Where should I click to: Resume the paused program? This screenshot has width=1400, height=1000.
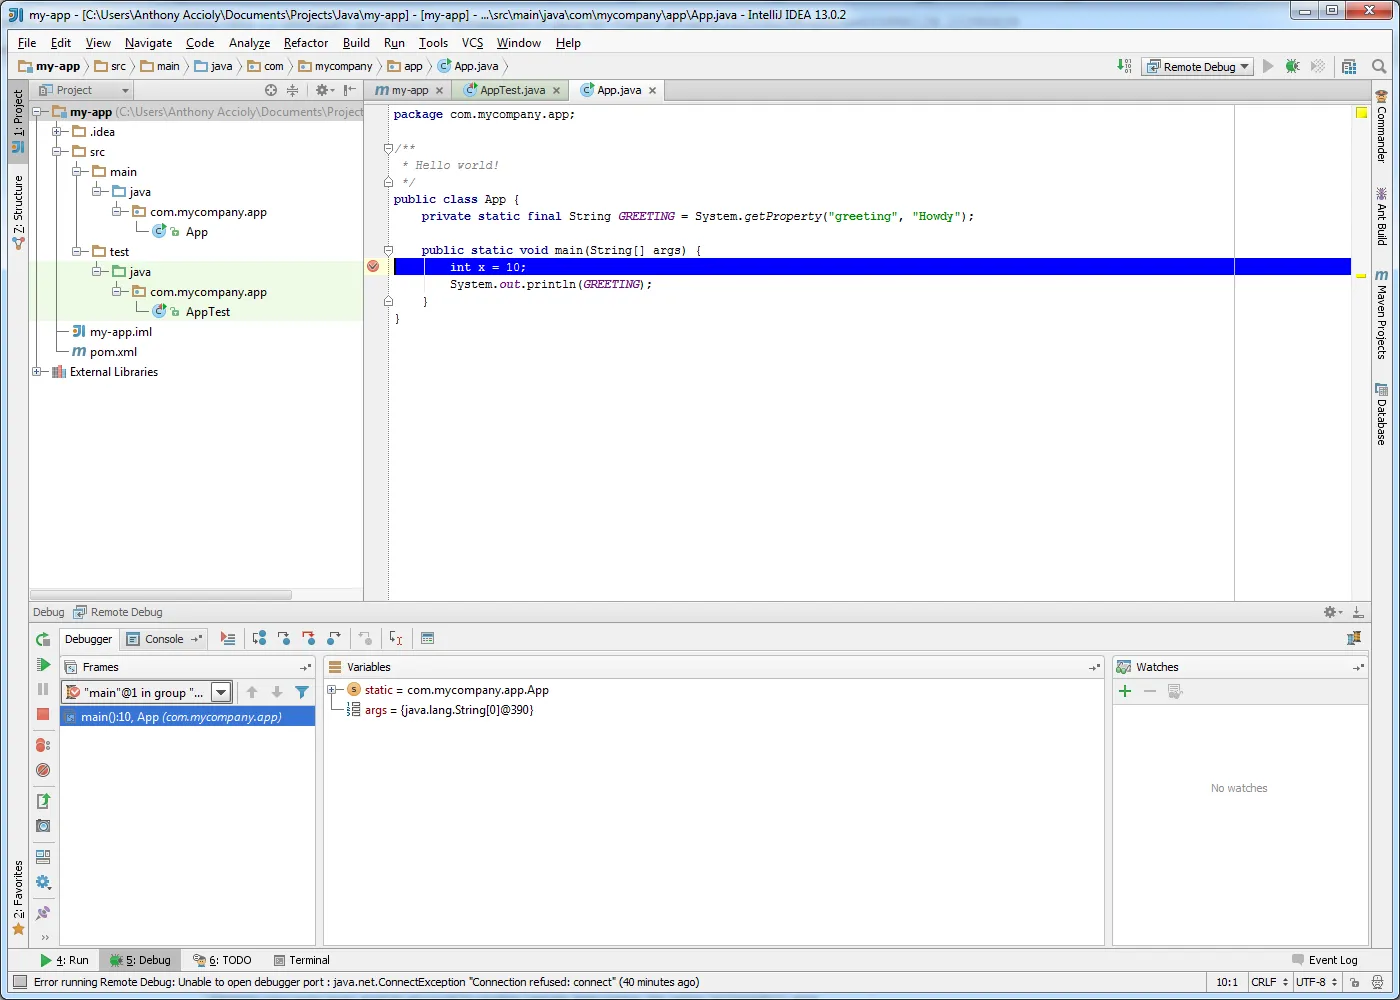click(x=43, y=664)
